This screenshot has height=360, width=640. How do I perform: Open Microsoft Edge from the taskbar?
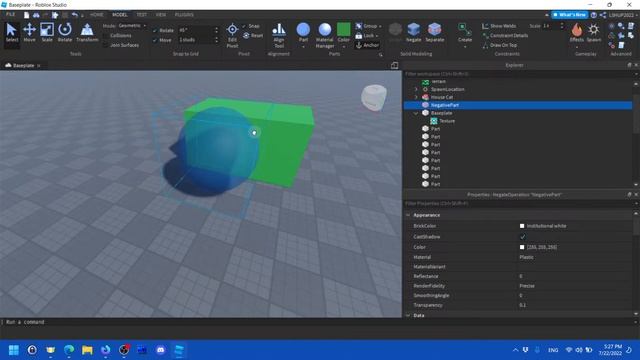click(69, 350)
